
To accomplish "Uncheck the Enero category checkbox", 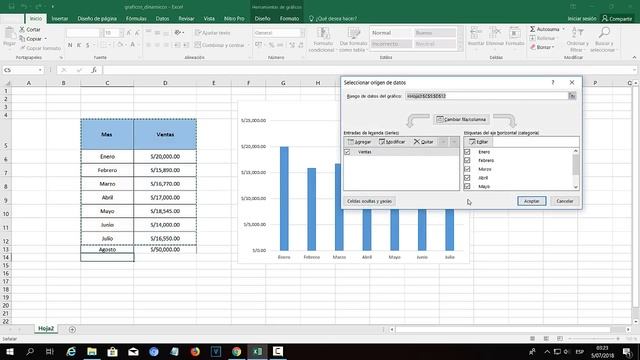I will pos(467,151).
